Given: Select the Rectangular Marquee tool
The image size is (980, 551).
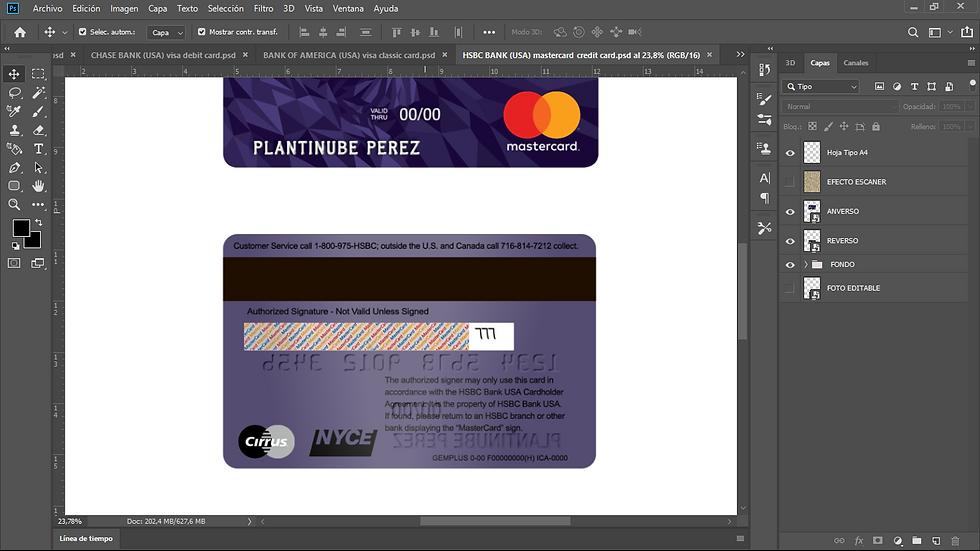Looking at the screenshot, I should (x=38, y=74).
